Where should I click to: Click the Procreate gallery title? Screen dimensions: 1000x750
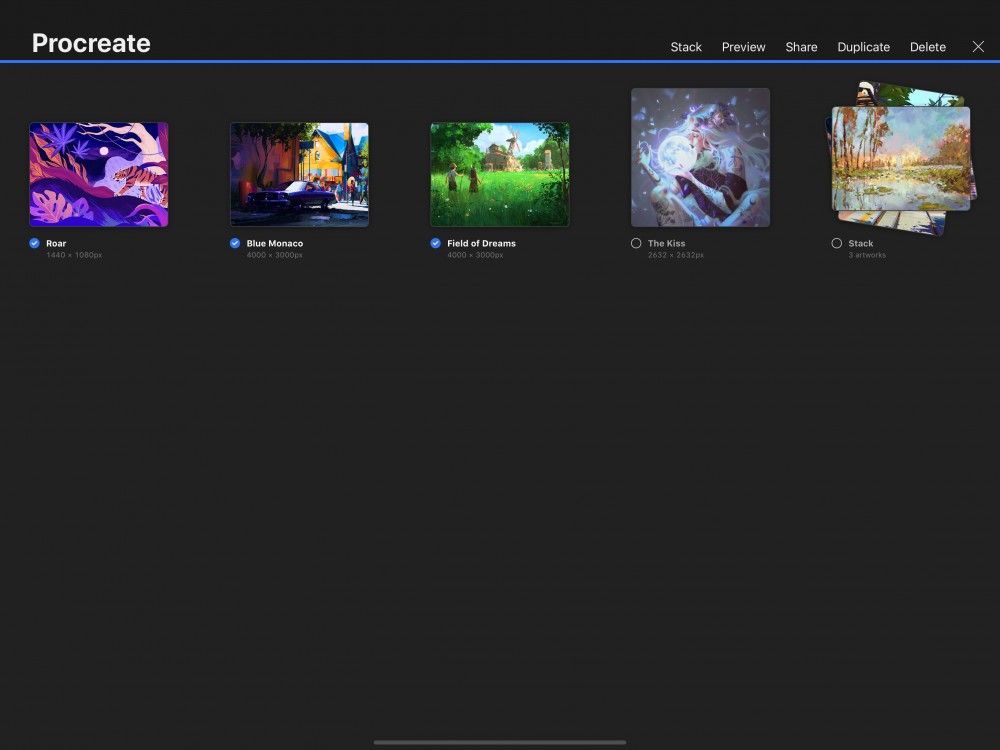[x=91, y=43]
